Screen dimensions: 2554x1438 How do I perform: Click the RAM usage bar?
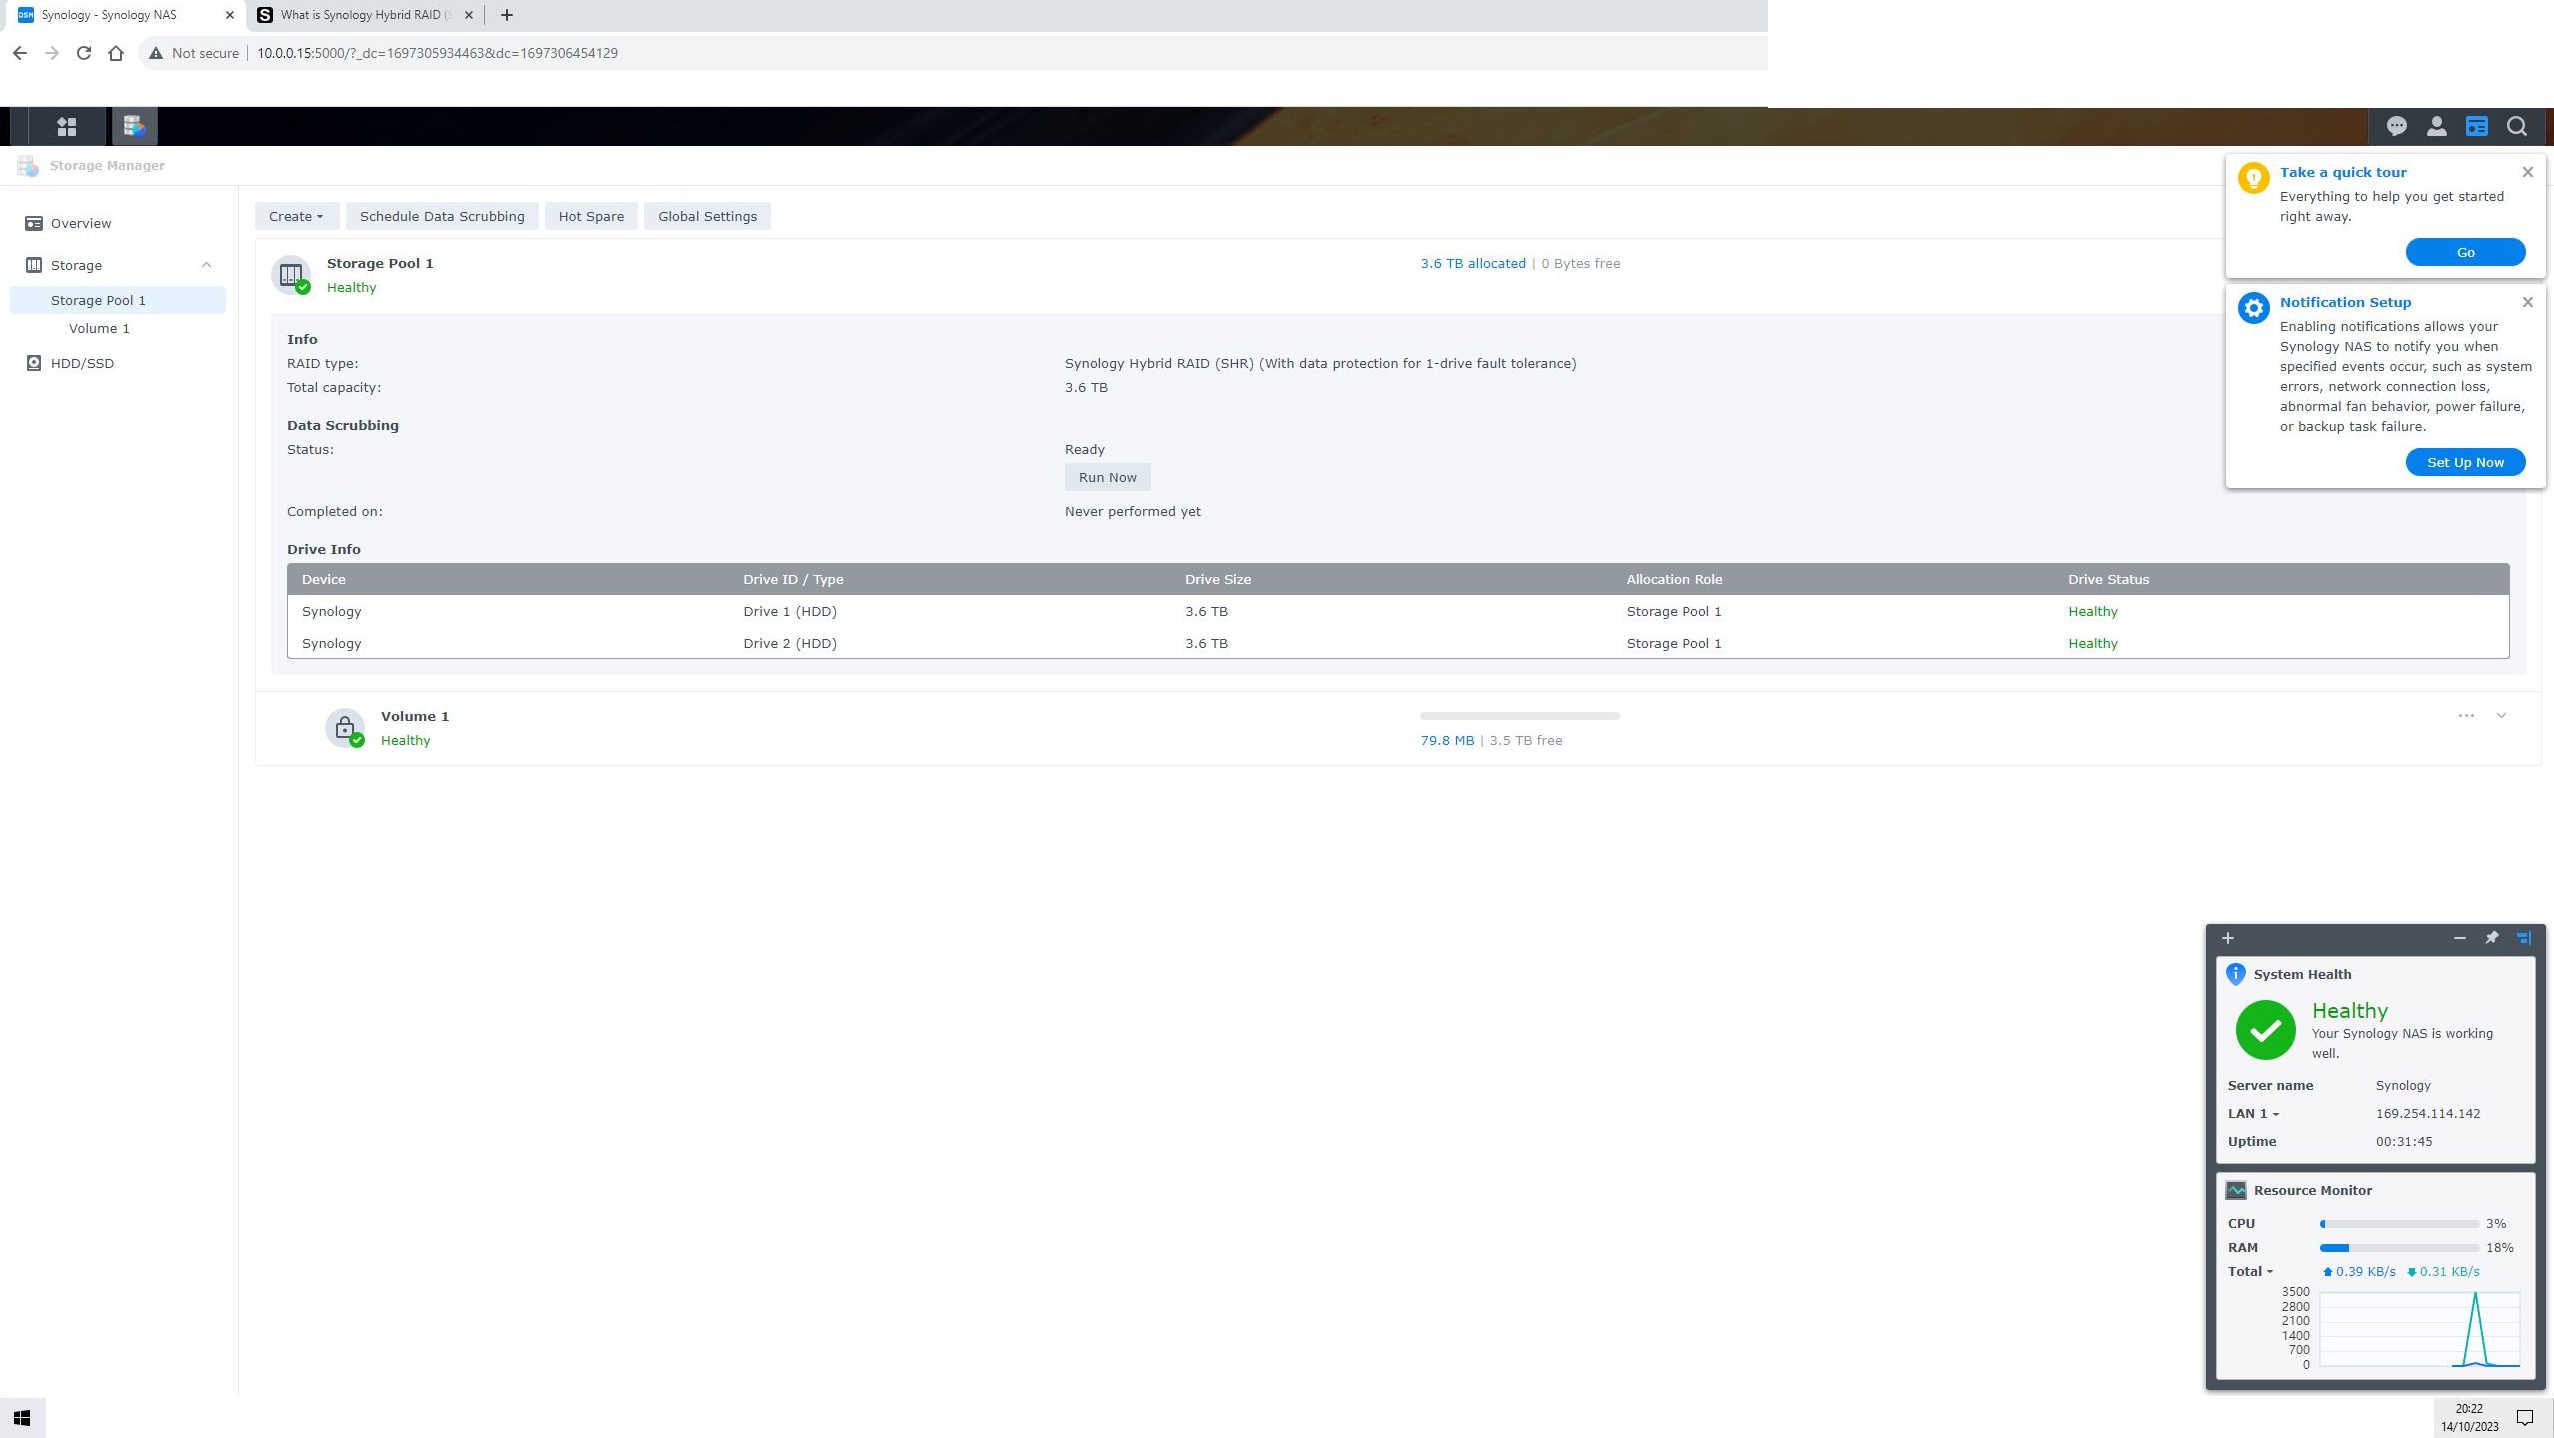(x=2399, y=1248)
